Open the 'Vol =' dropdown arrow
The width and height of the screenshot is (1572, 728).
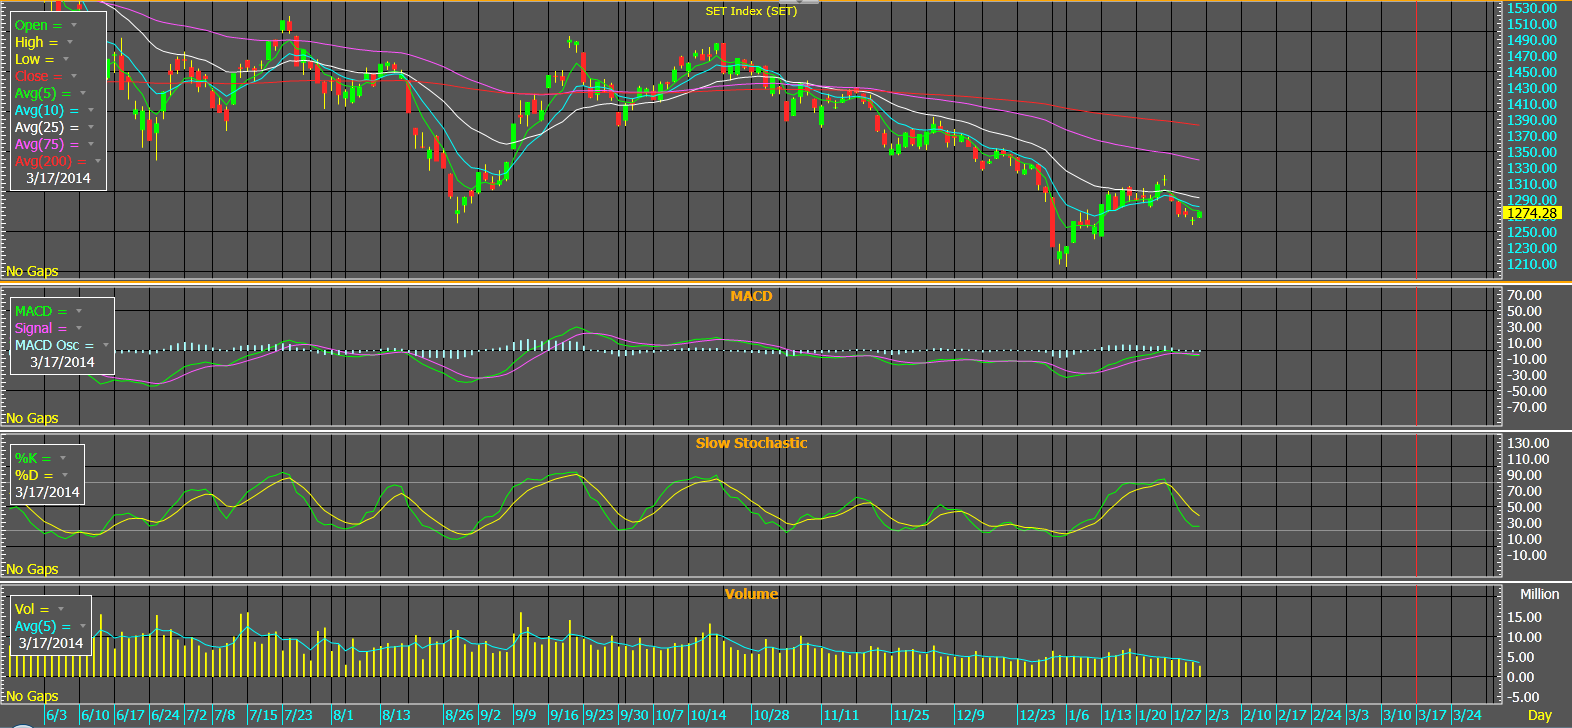point(60,609)
